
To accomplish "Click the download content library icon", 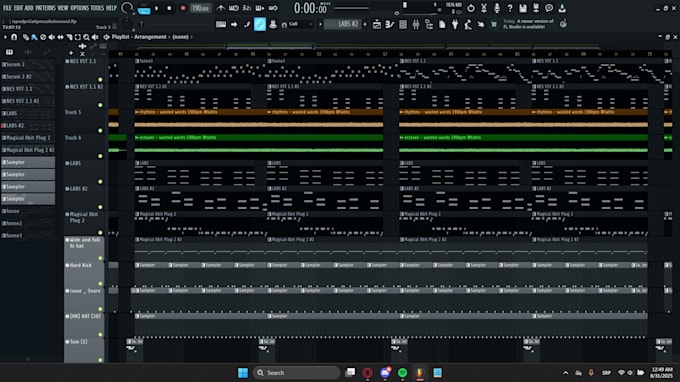I will (x=562, y=8).
